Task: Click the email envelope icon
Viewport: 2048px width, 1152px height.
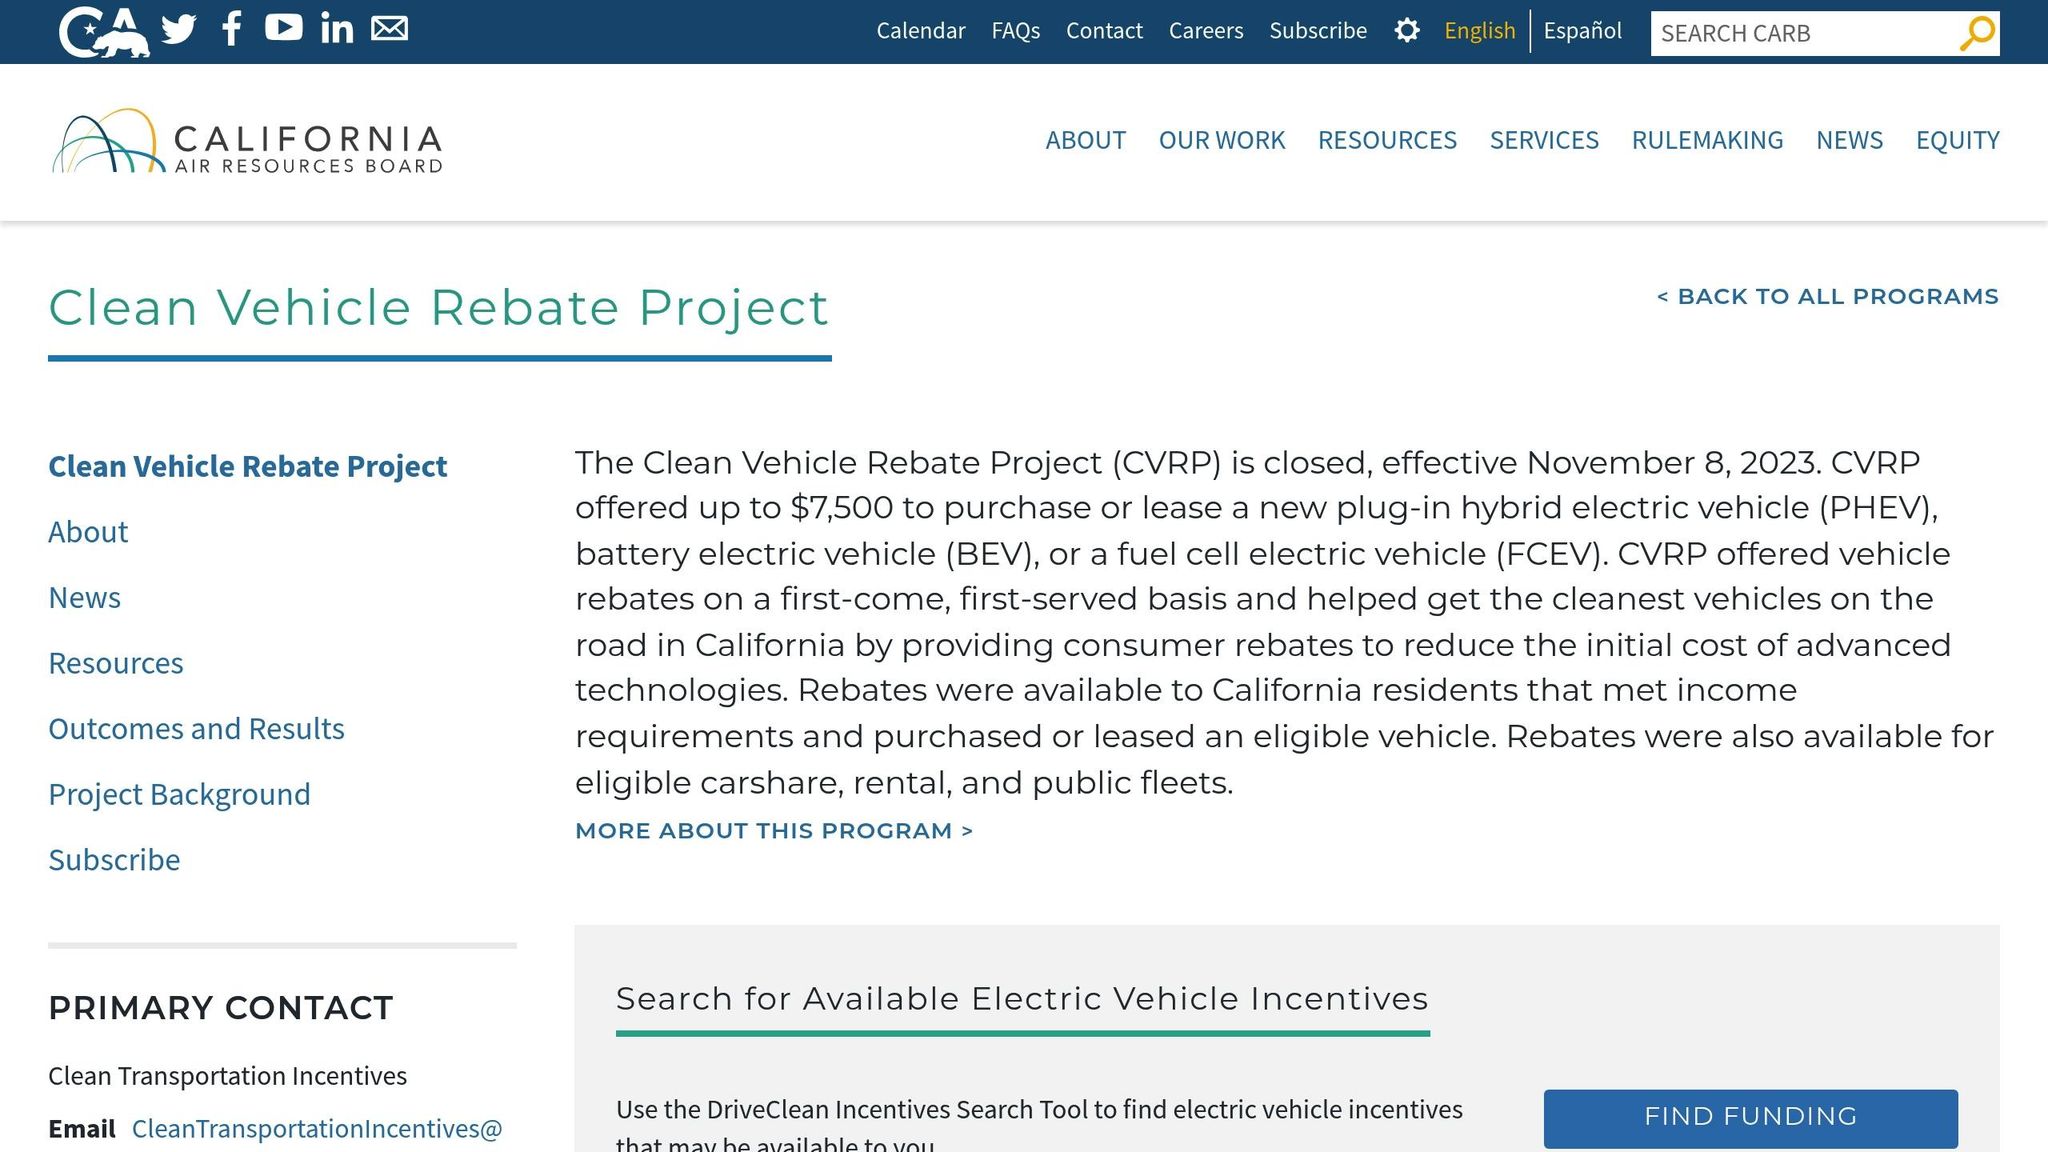Action: 390,28
